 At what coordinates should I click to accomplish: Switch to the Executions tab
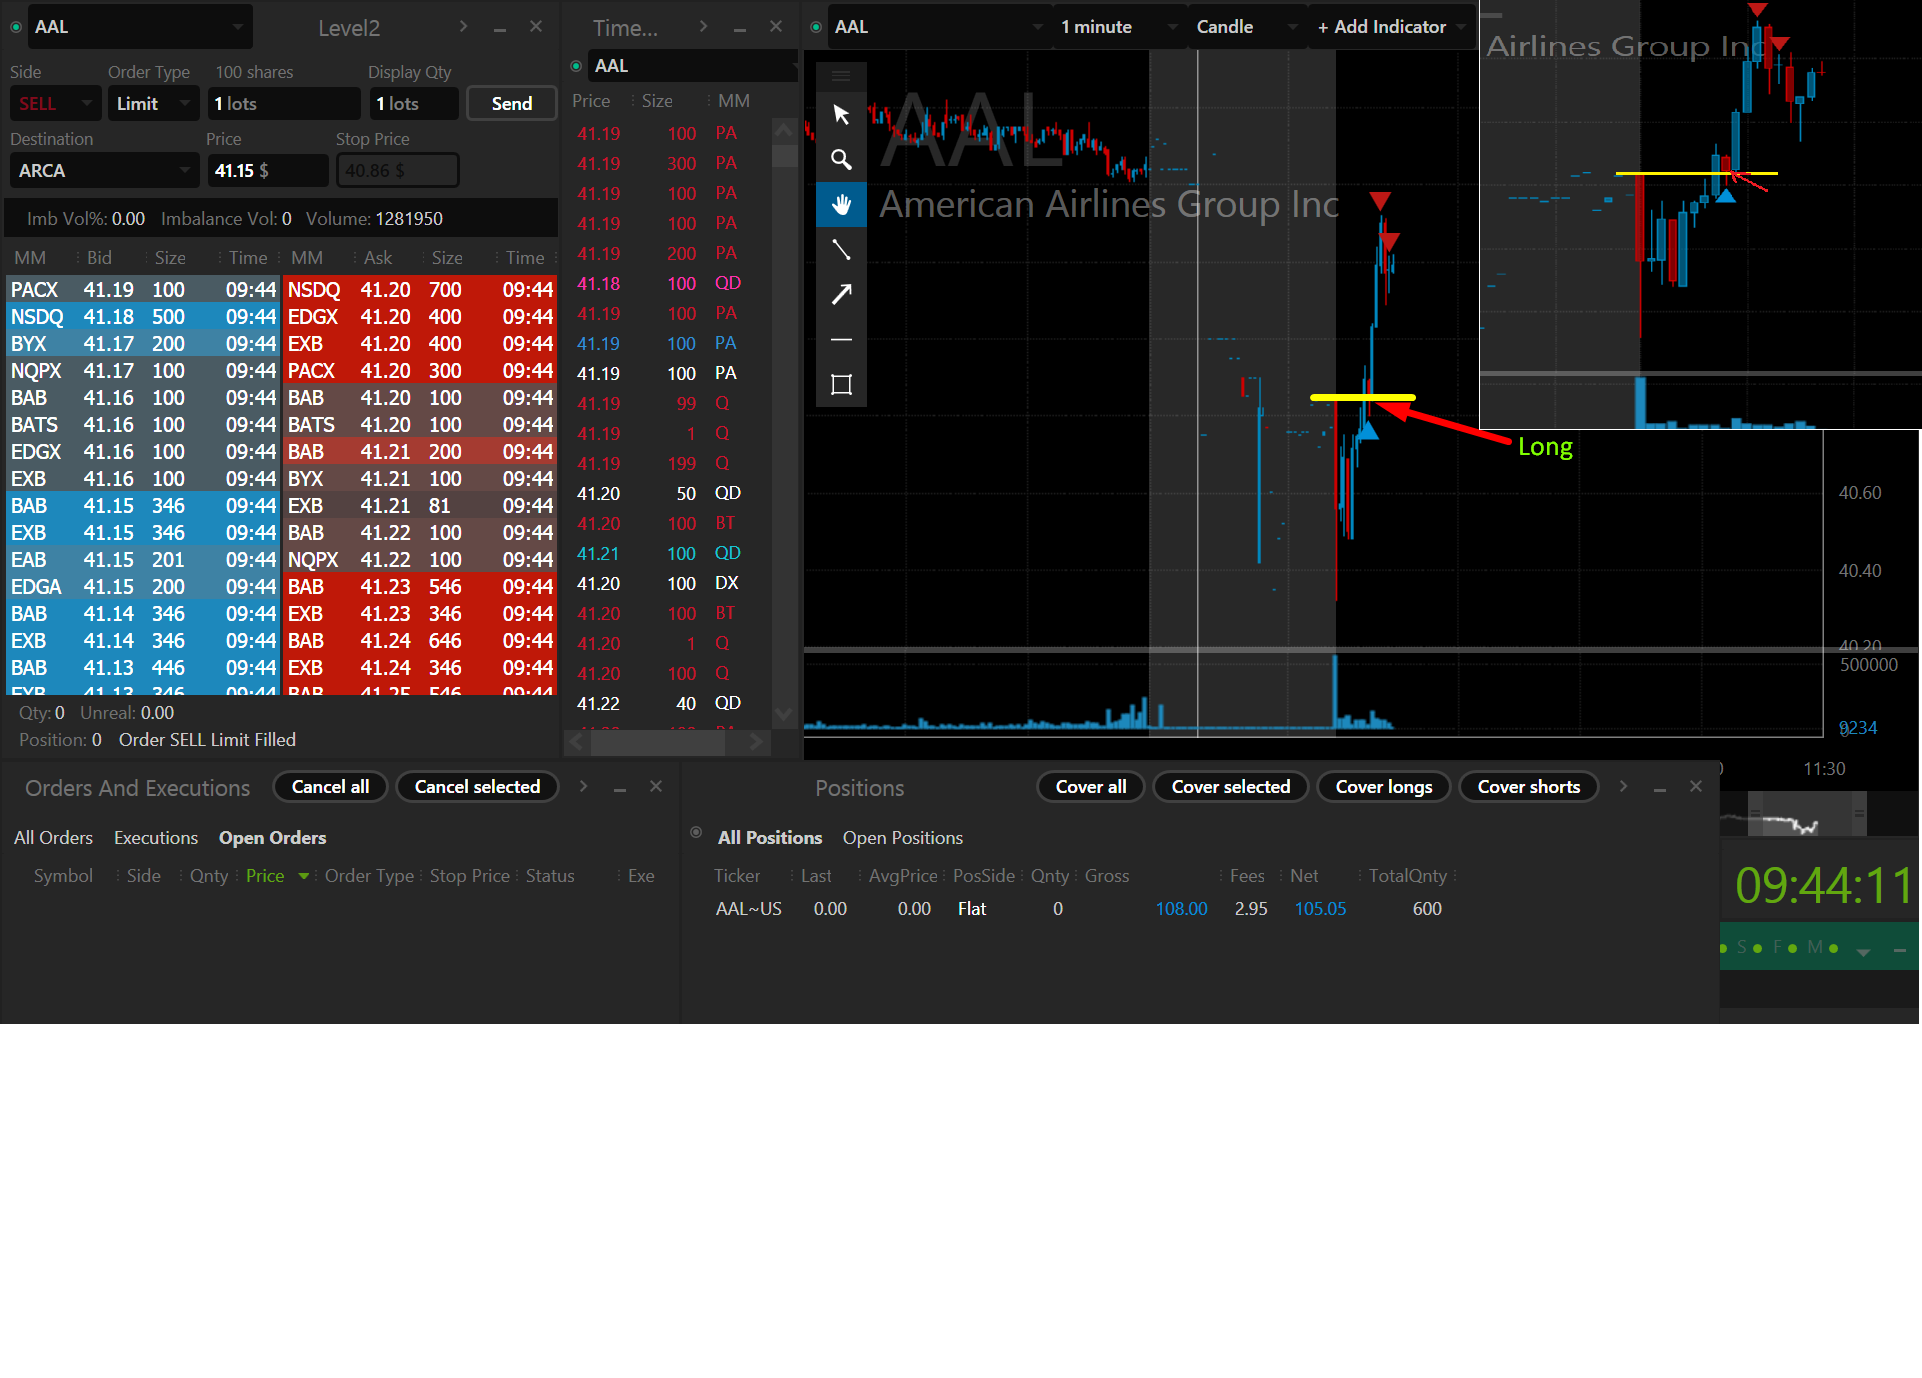tap(156, 838)
